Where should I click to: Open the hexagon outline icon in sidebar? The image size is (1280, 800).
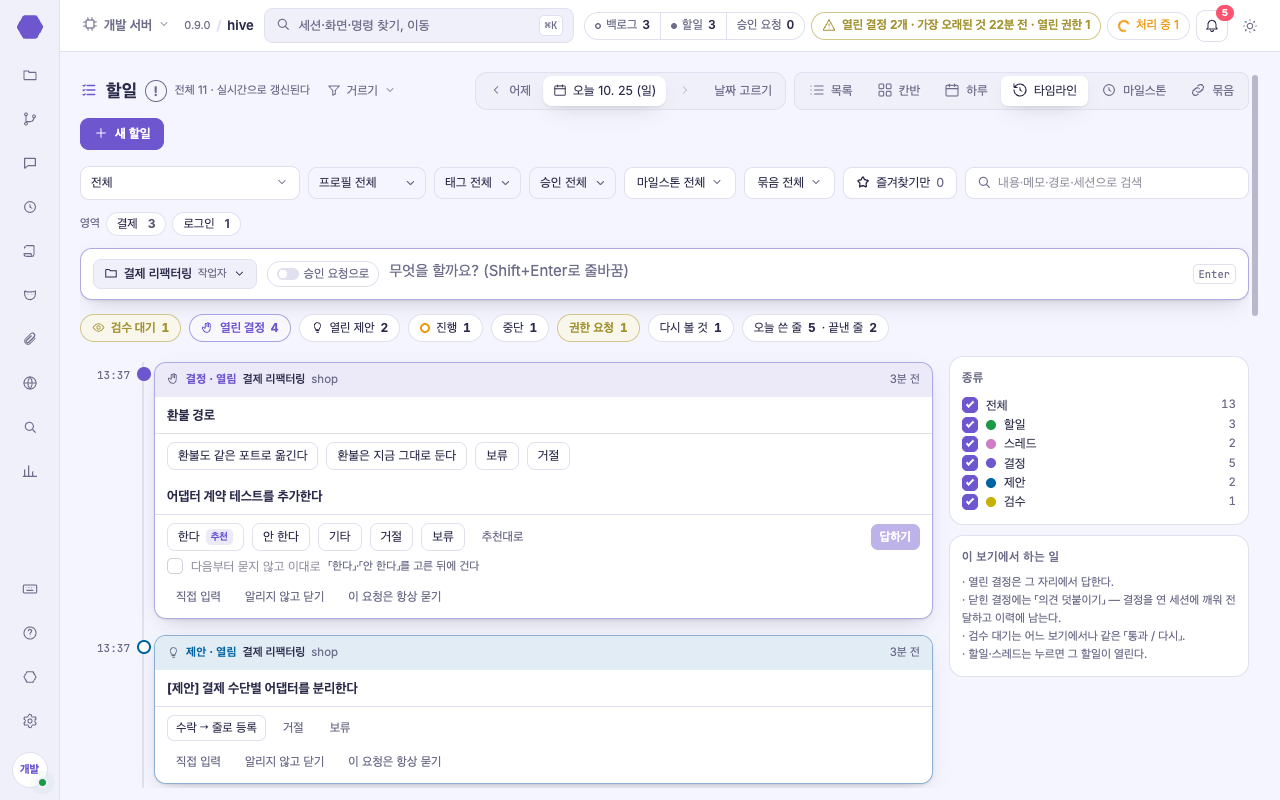30,677
